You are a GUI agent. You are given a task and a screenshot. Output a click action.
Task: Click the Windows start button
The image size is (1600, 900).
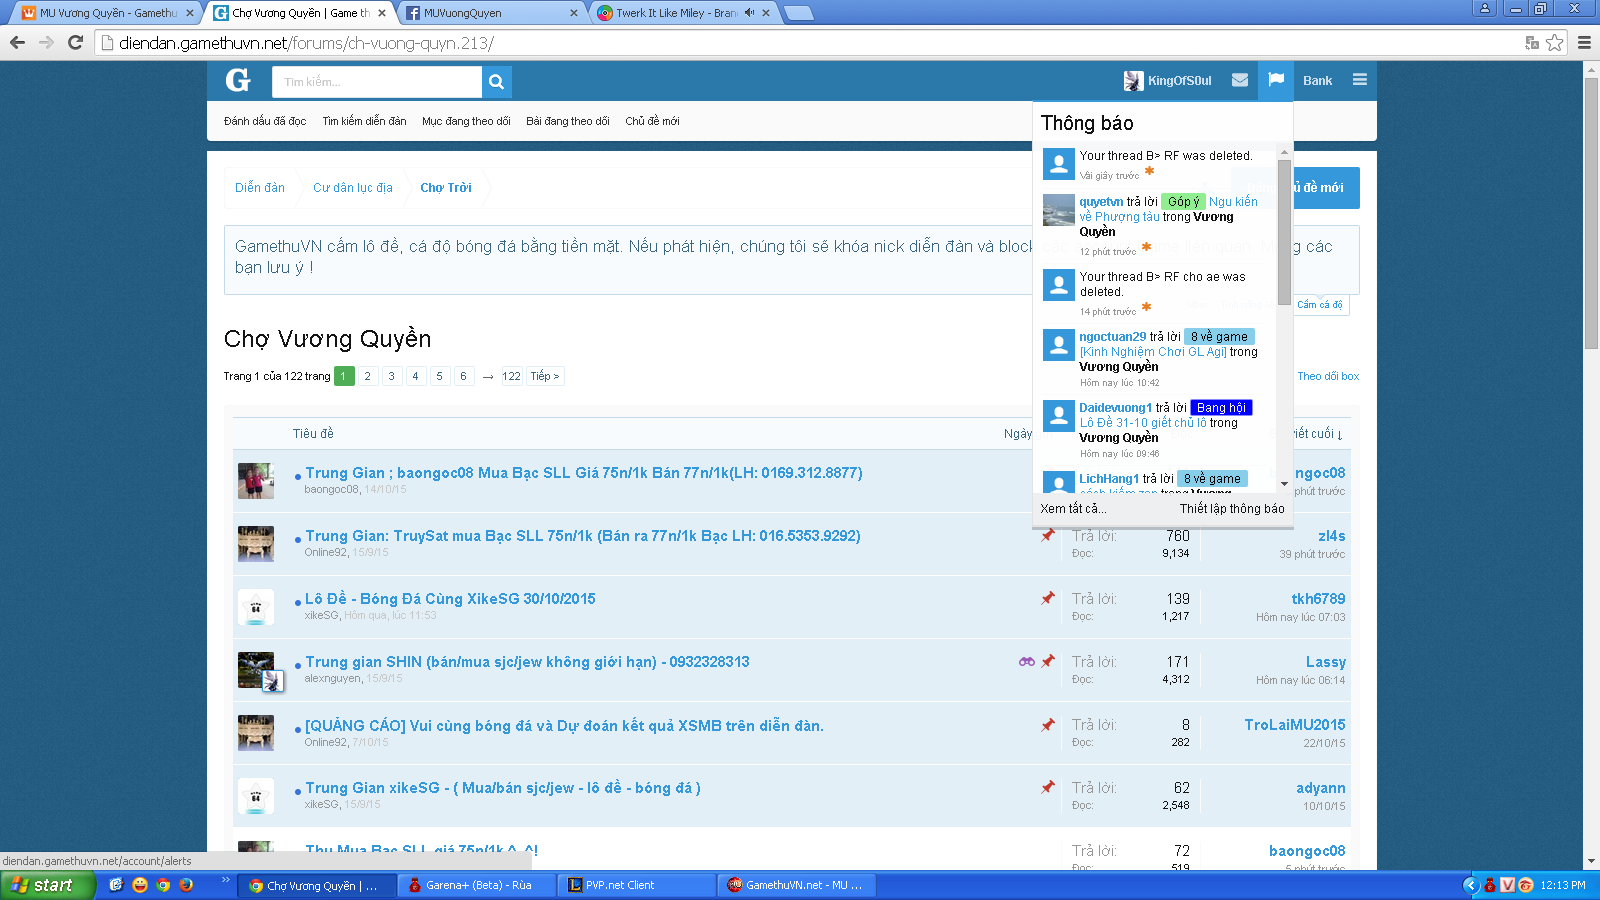47,885
